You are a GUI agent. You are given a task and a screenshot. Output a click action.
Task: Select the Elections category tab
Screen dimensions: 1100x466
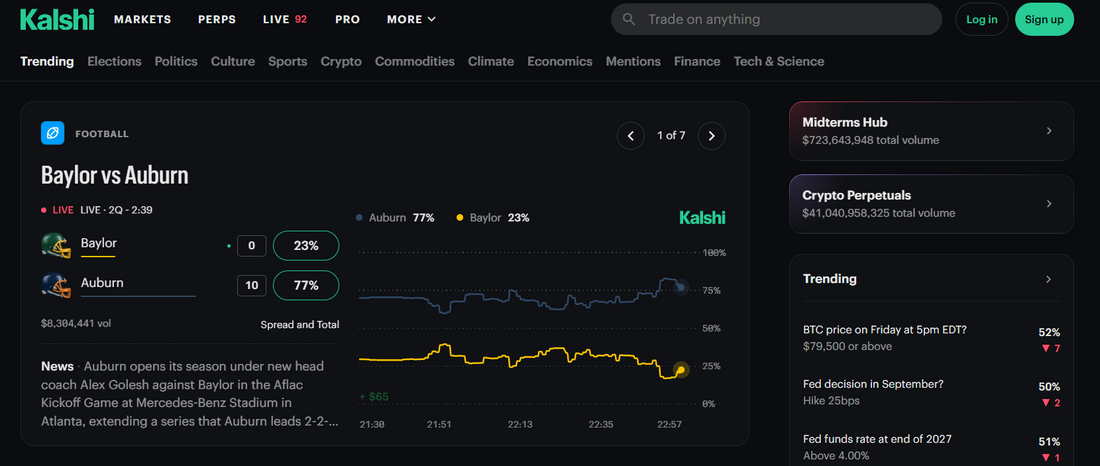coord(114,61)
